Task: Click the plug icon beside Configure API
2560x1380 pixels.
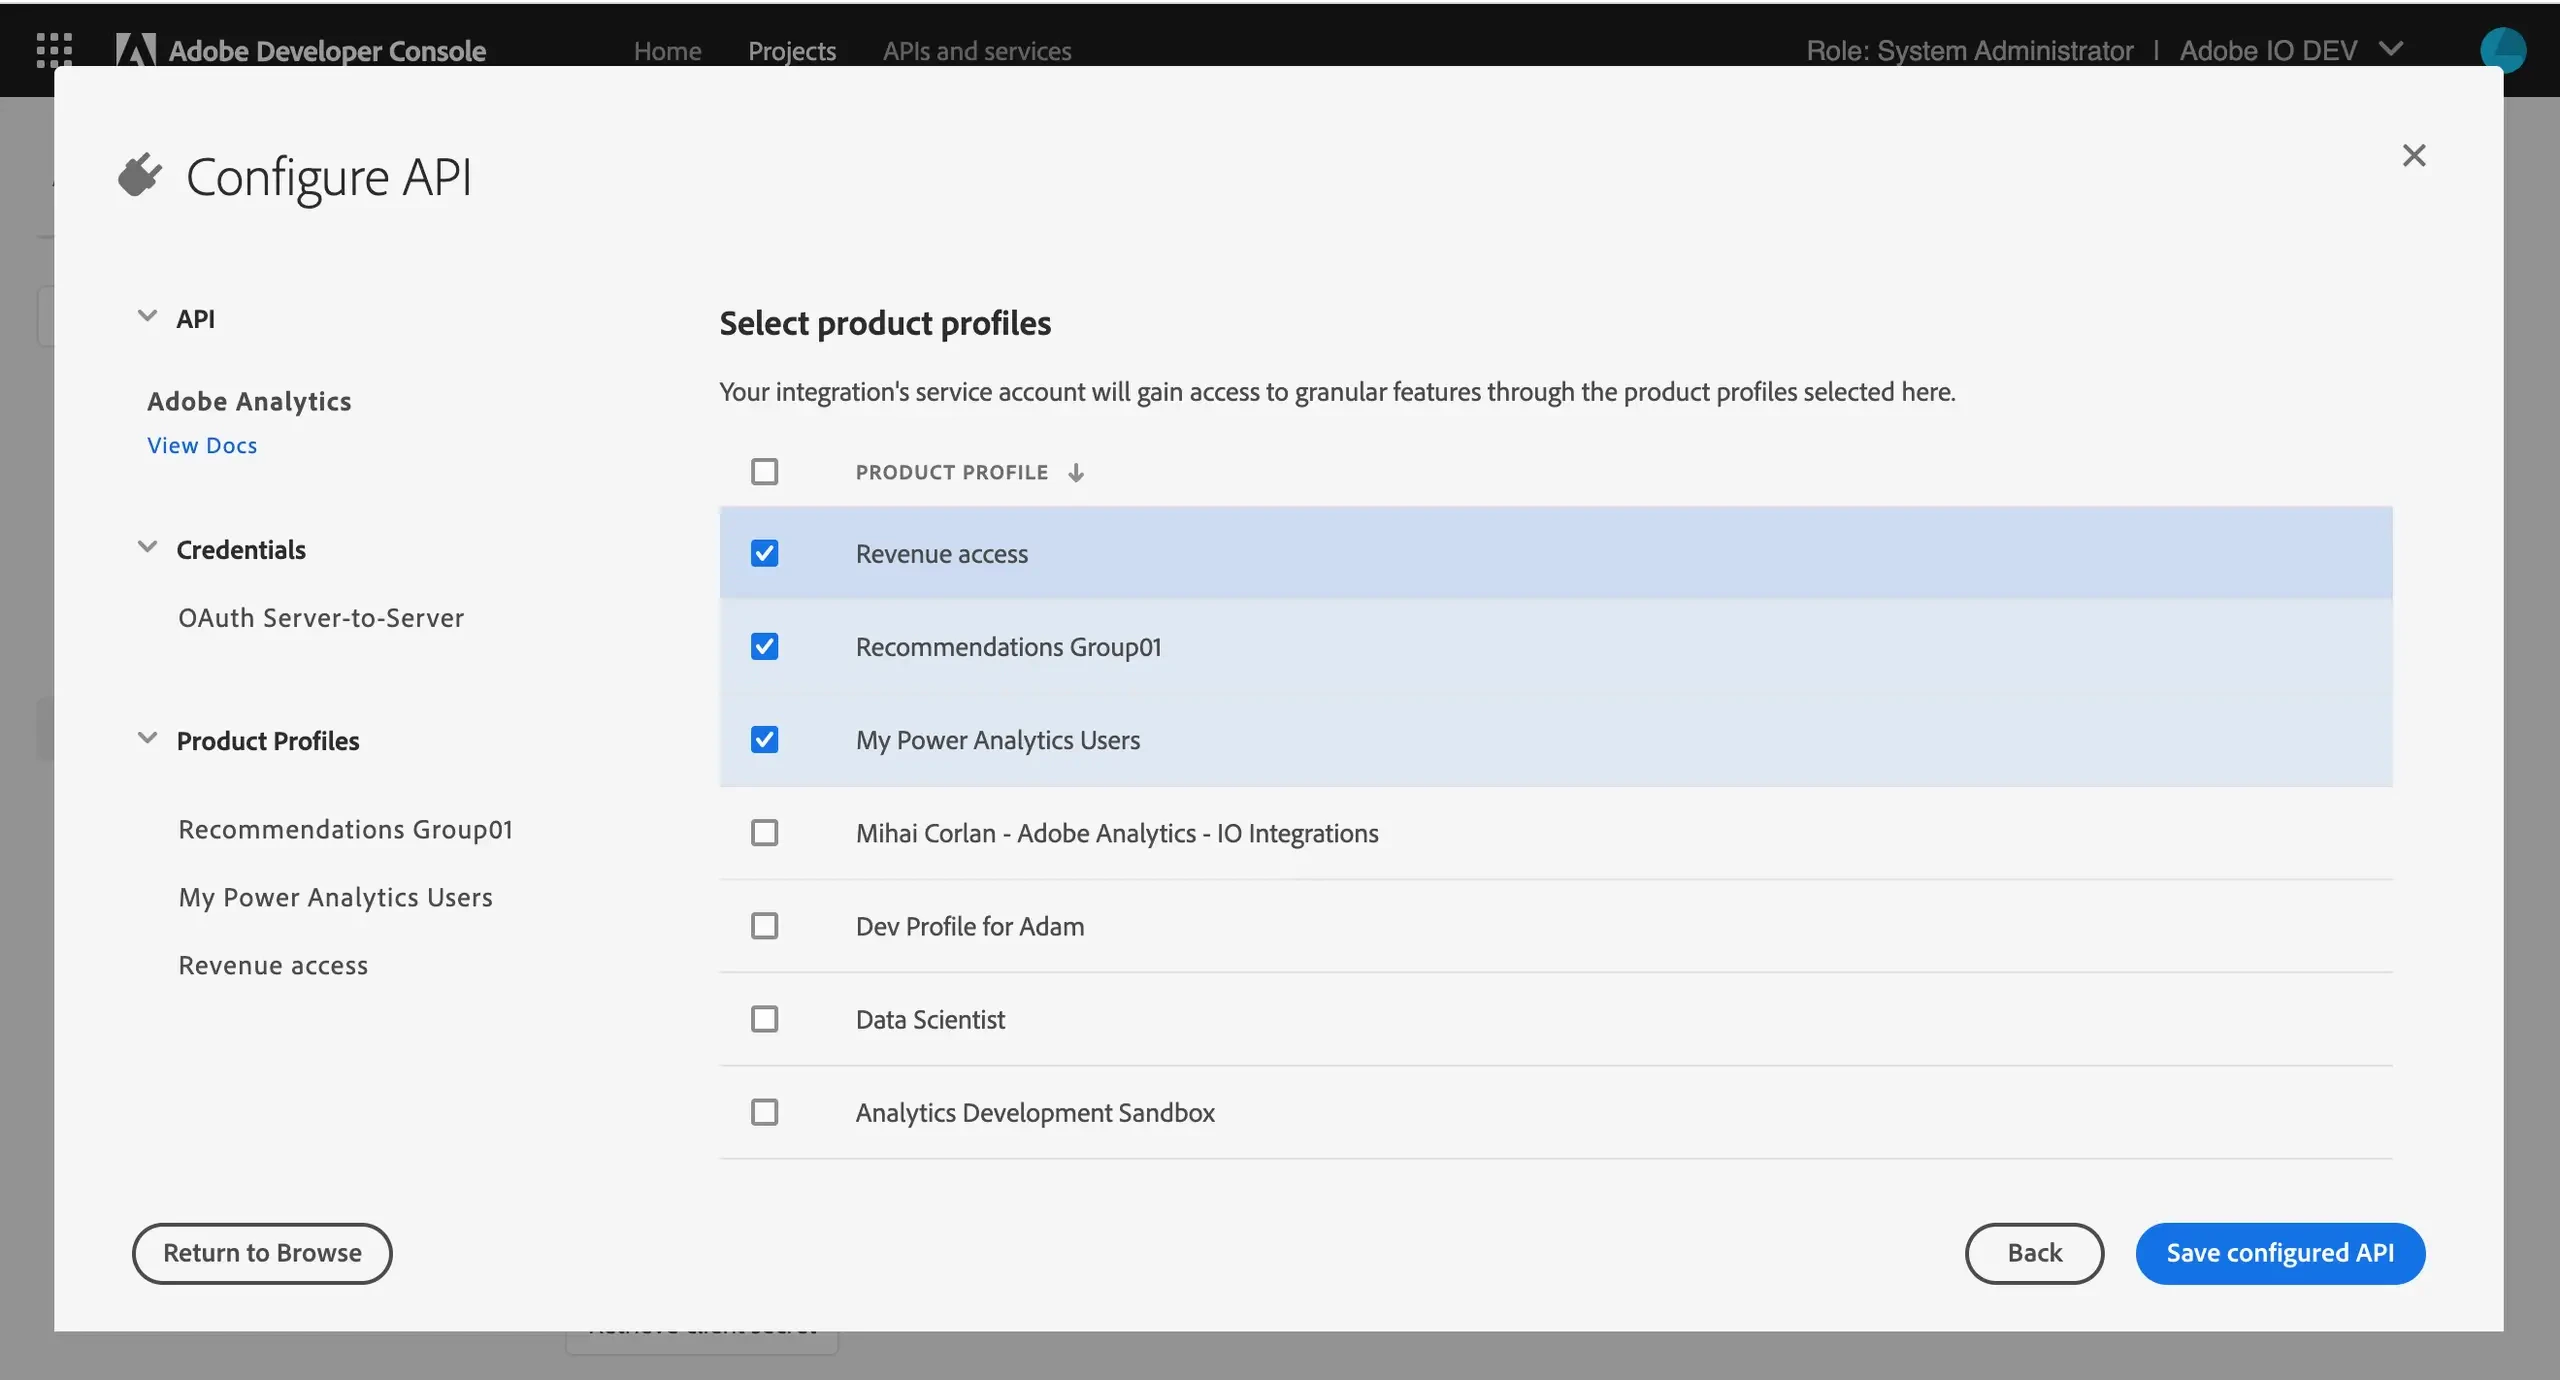Action: coord(140,175)
